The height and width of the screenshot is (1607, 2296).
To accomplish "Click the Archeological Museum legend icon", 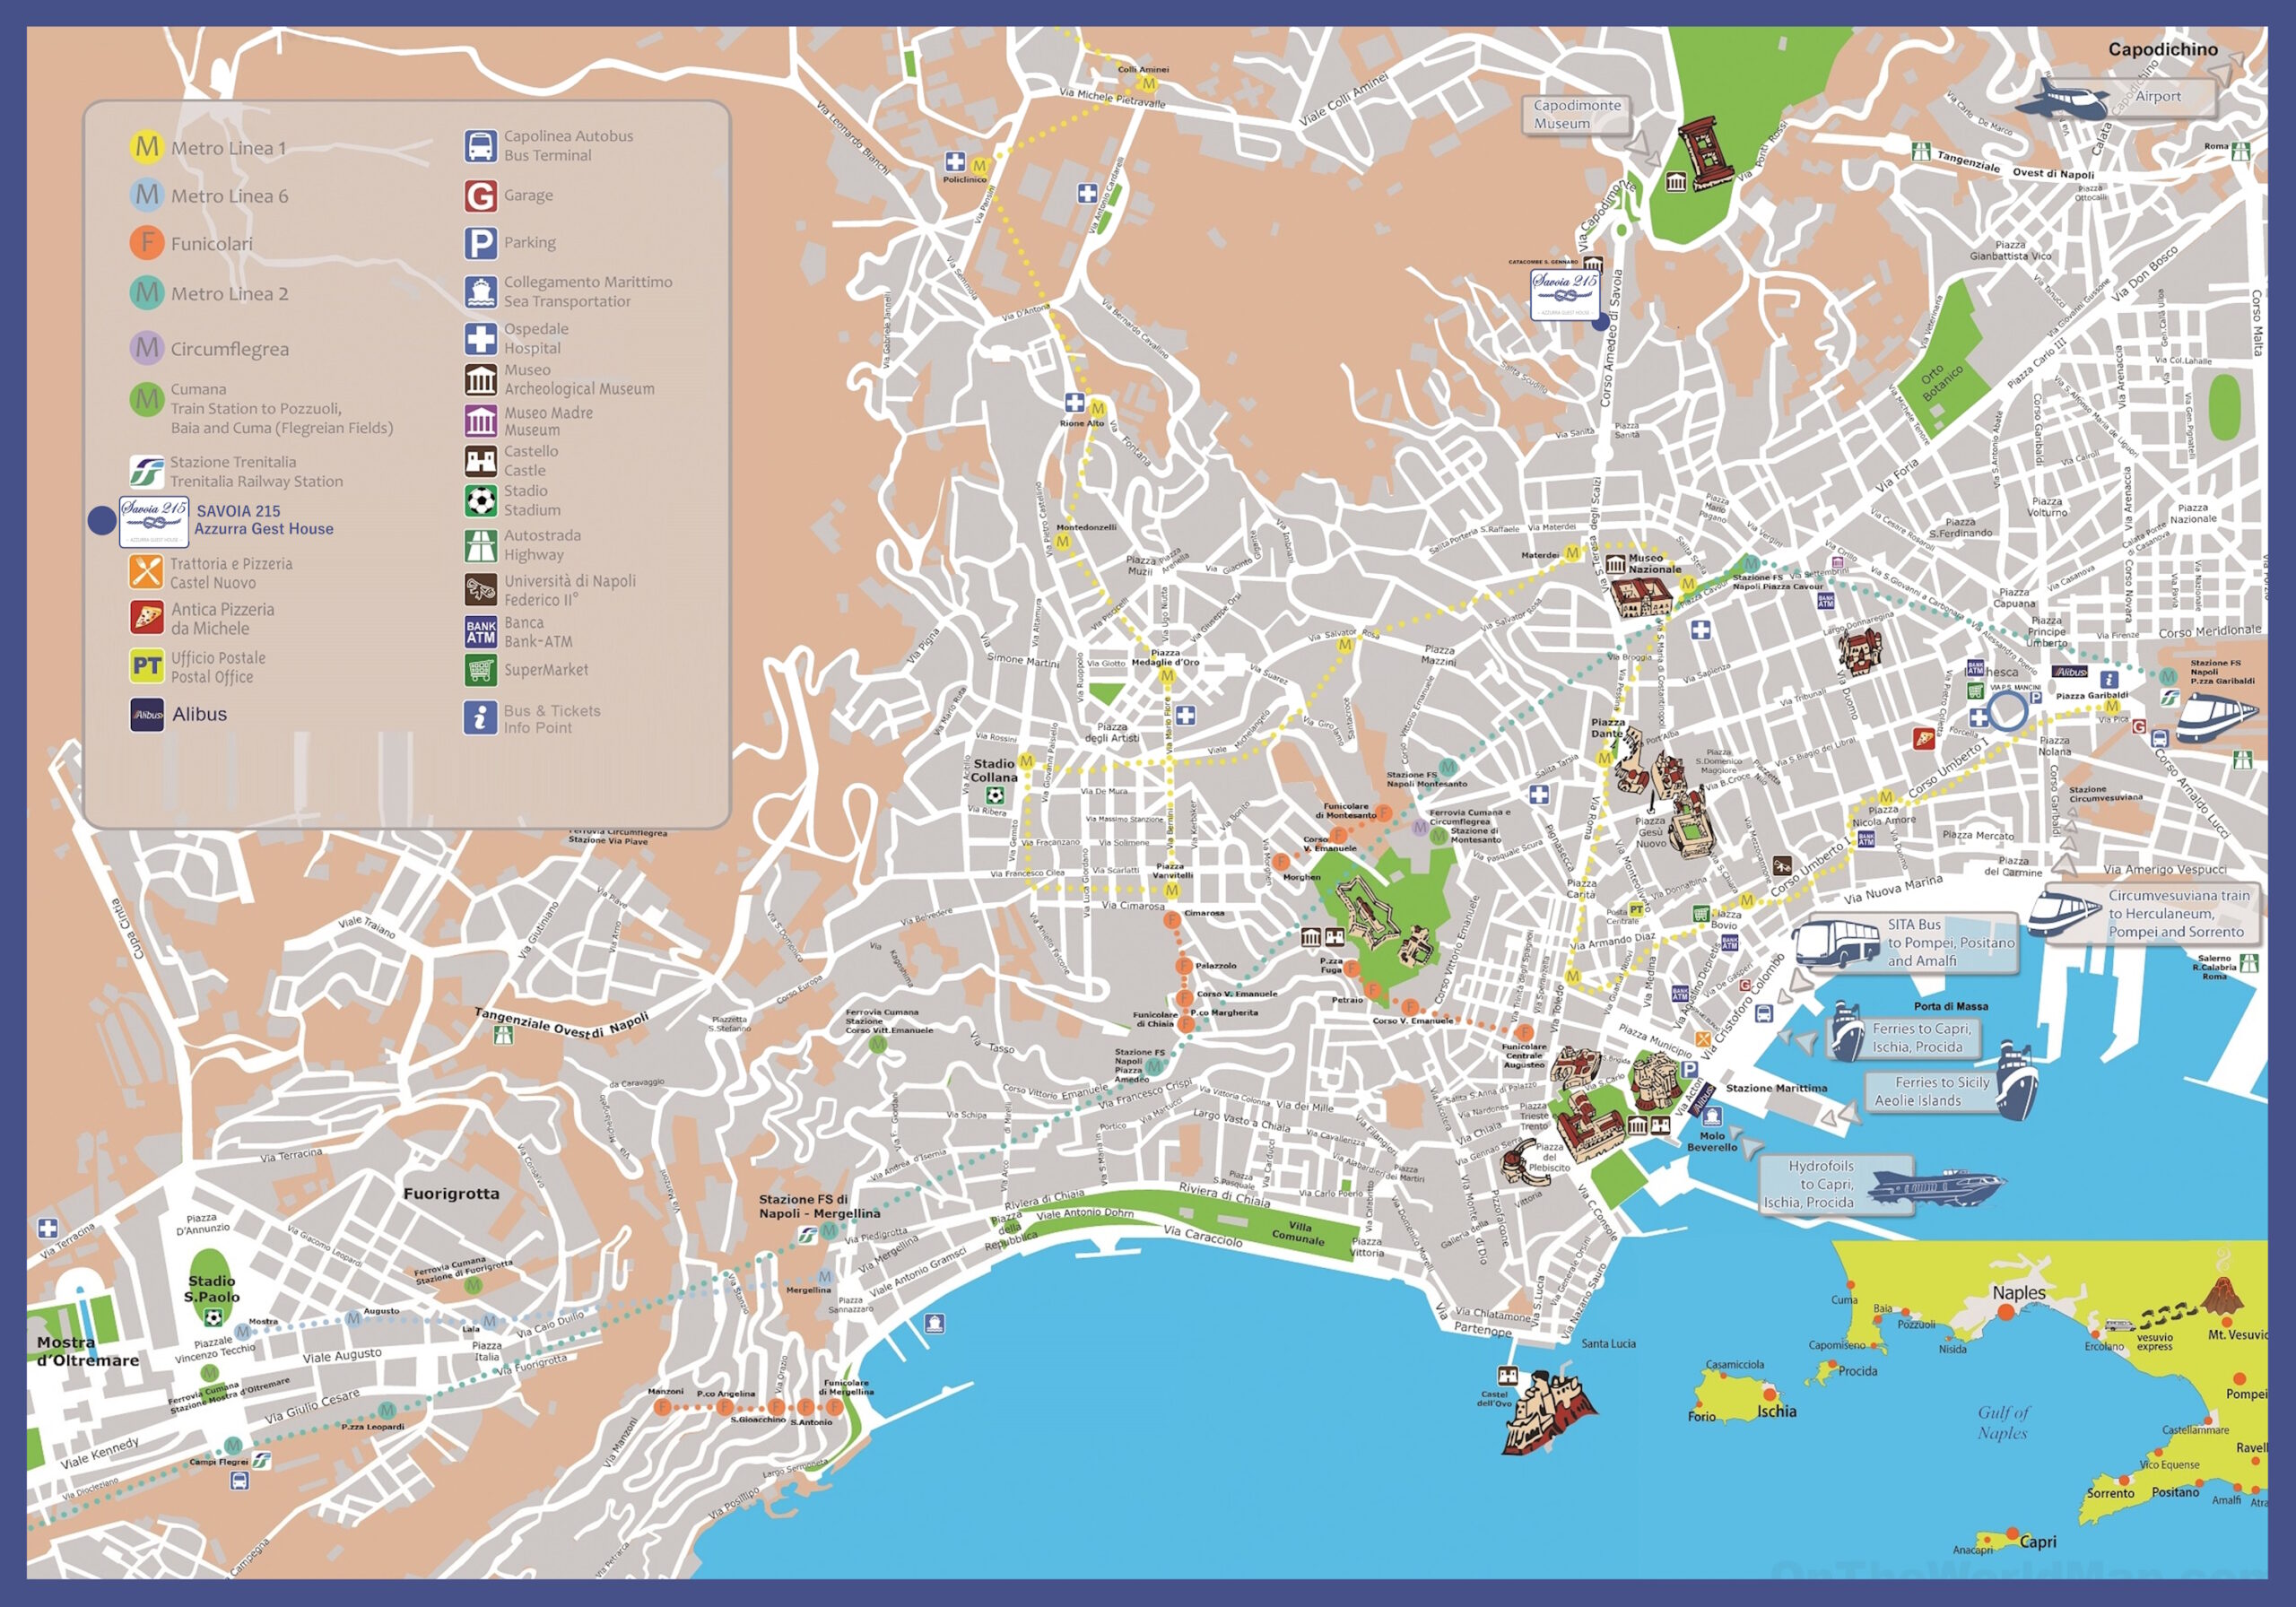I will (481, 380).
